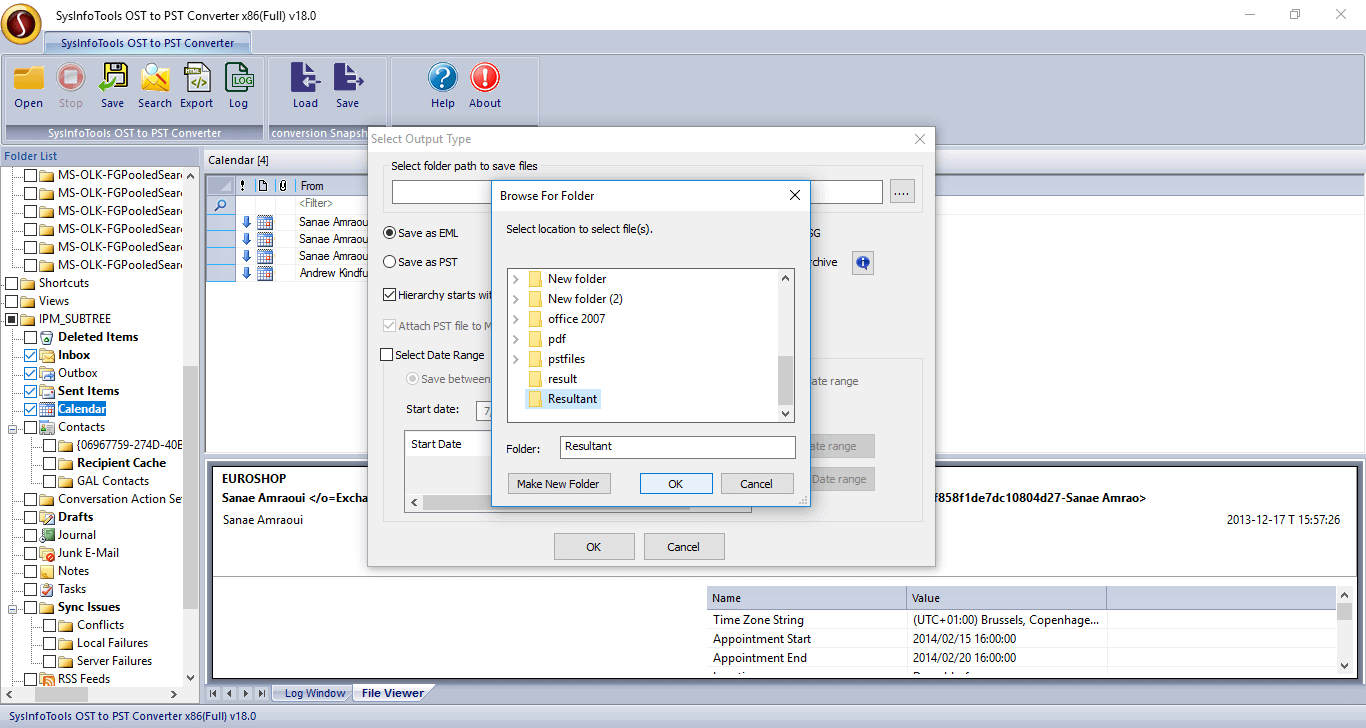Click the Tasks folder icon

coord(48,589)
